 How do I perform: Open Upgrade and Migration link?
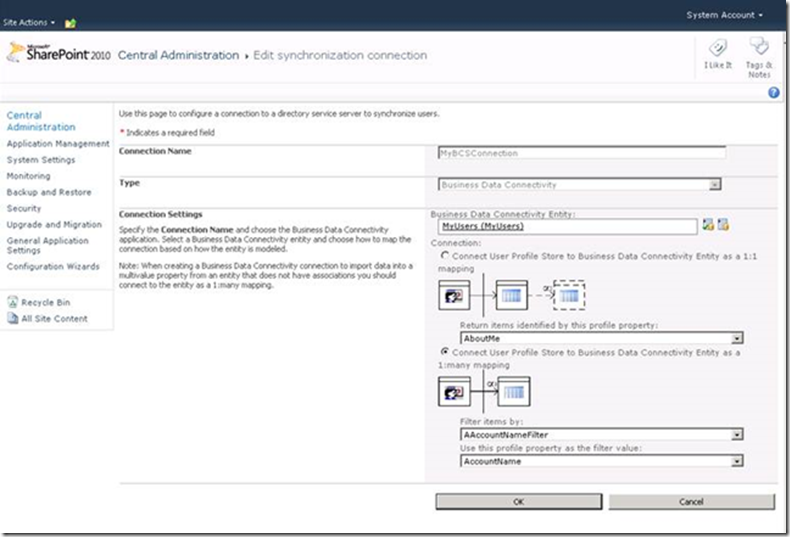tap(54, 224)
